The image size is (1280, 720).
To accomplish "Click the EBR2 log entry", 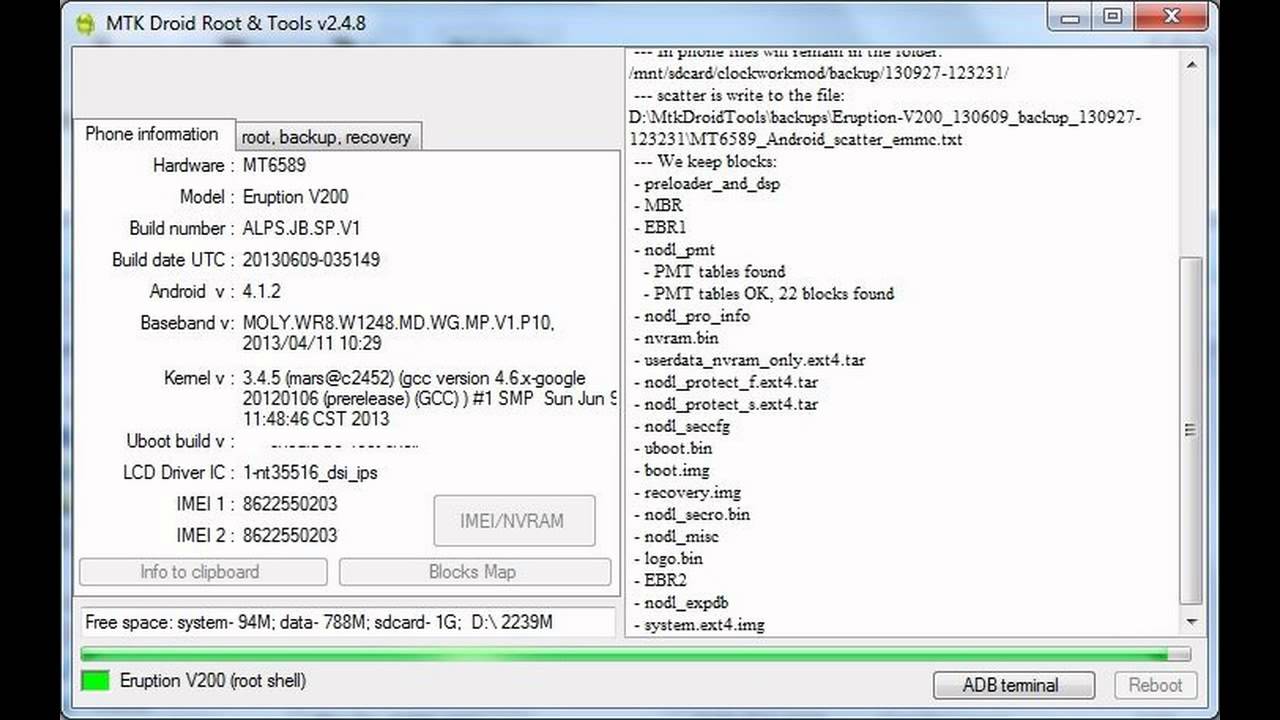I will [660, 580].
